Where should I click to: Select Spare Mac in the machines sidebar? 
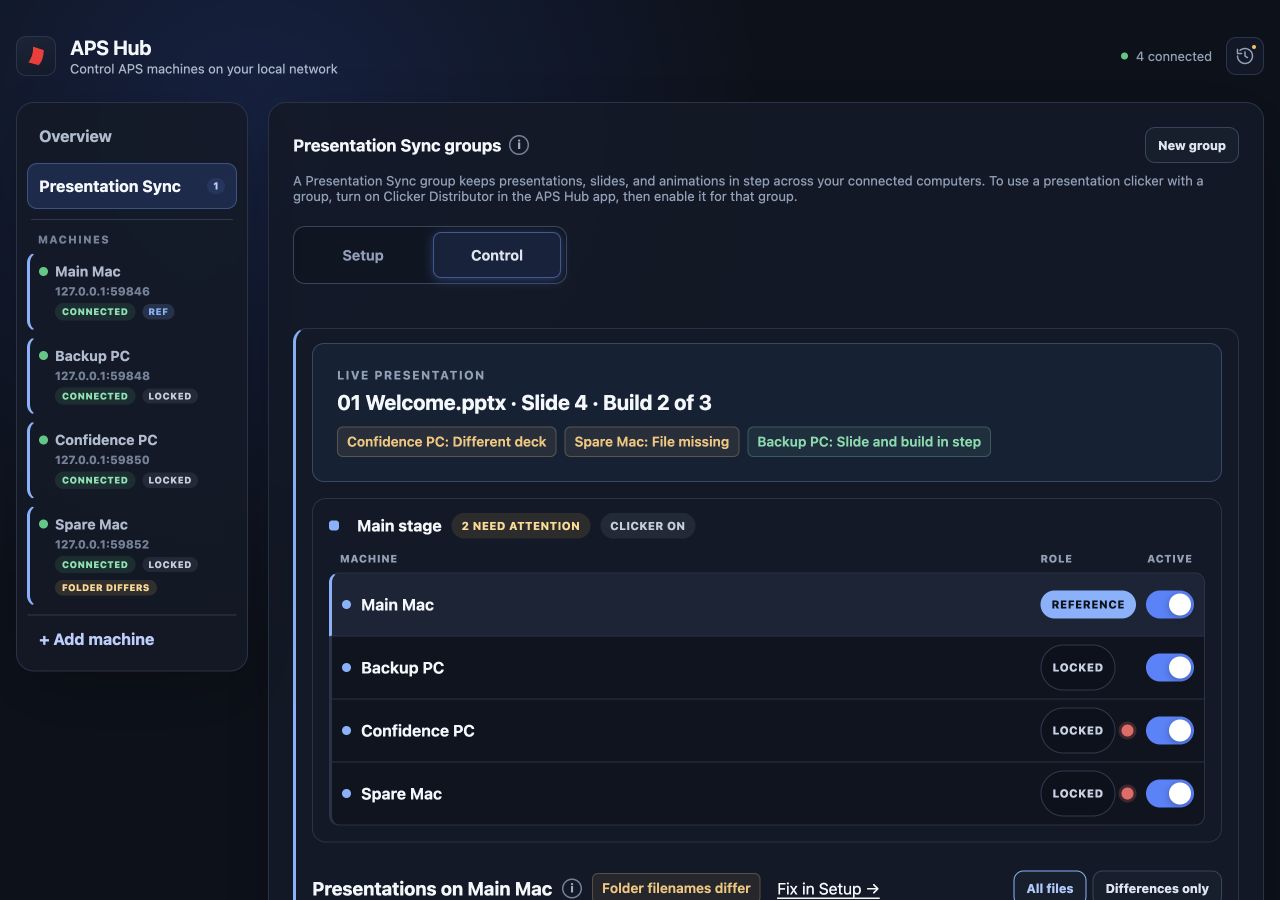click(132, 556)
